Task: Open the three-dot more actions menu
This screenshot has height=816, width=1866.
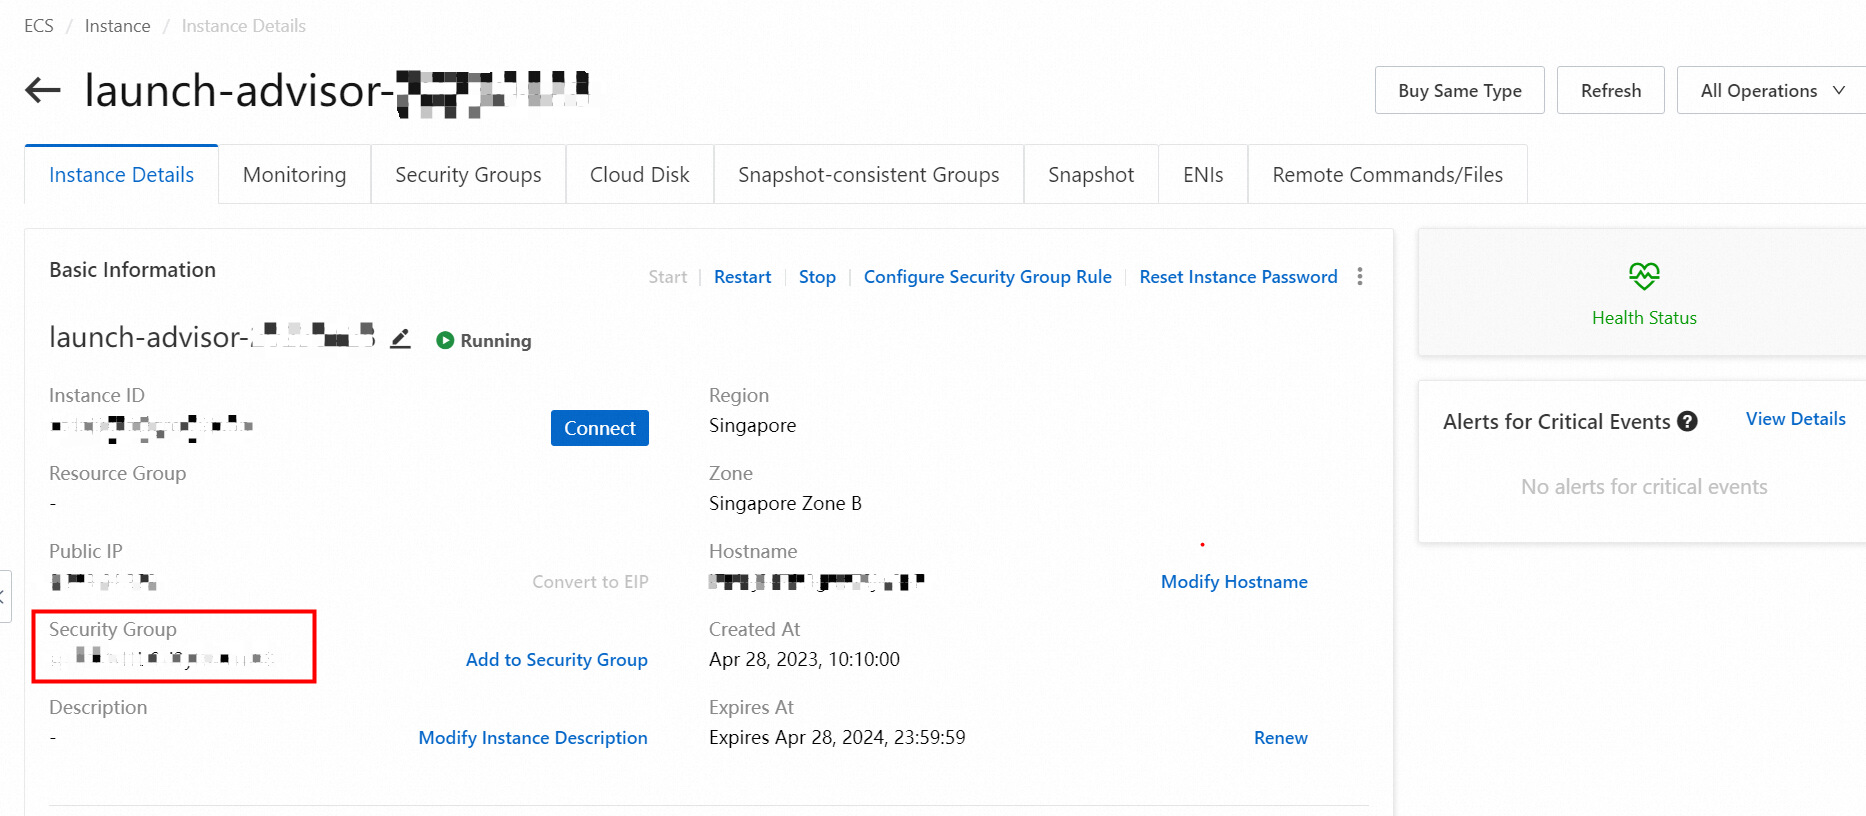Action: pyautogui.click(x=1359, y=277)
